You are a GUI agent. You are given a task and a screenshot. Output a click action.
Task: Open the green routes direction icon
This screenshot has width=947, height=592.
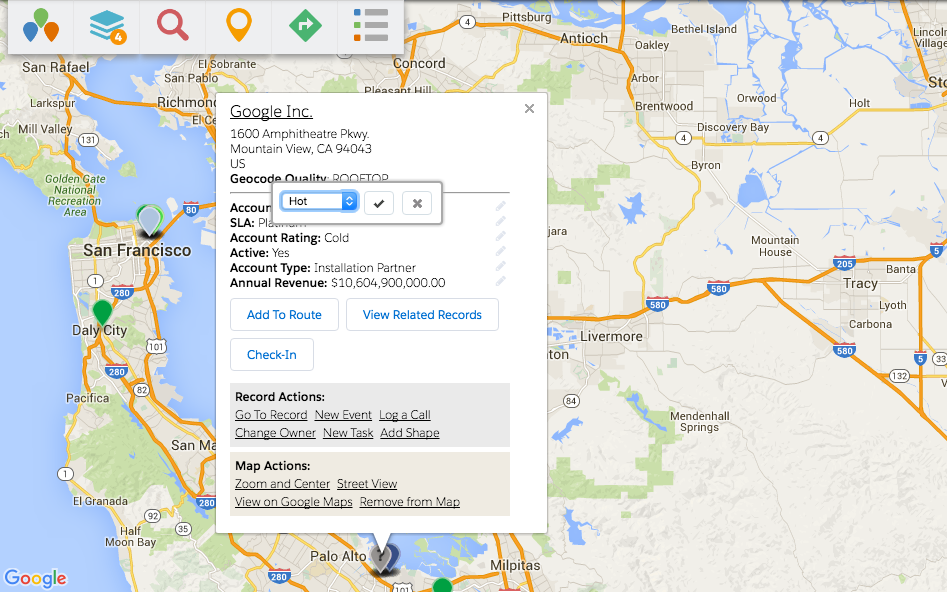[305, 26]
